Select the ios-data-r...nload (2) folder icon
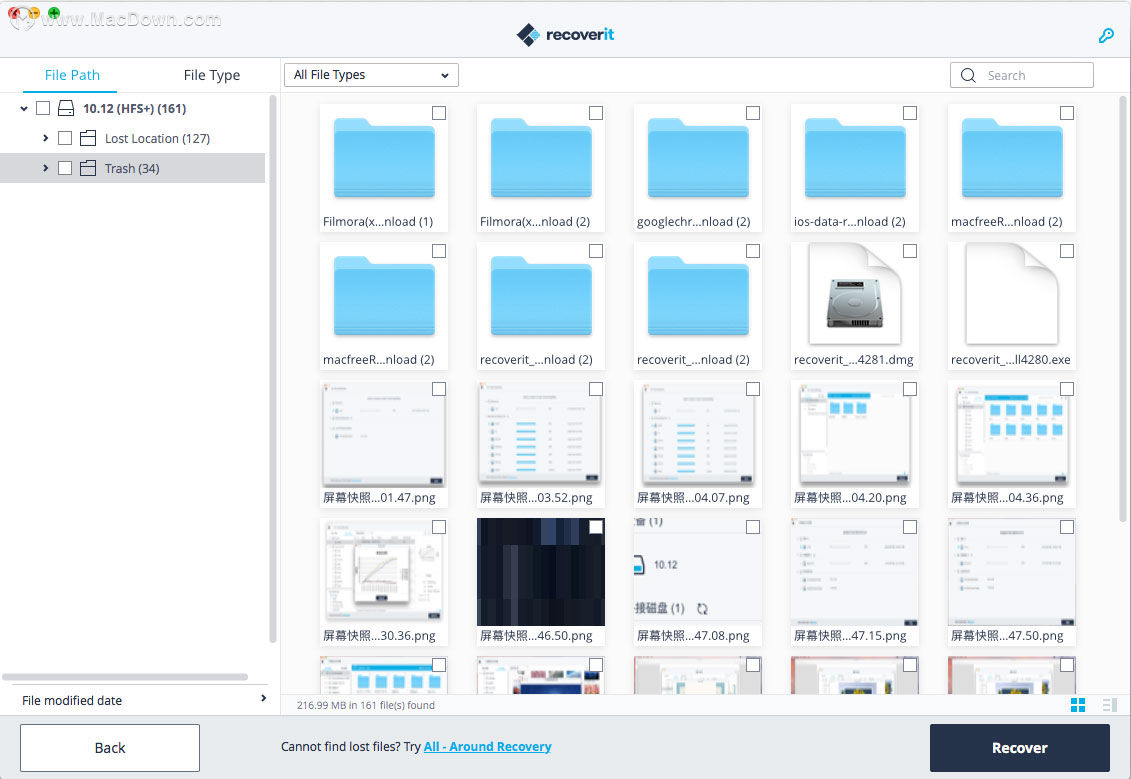The width and height of the screenshot is (1131, 779). click(x=855, y=158)
